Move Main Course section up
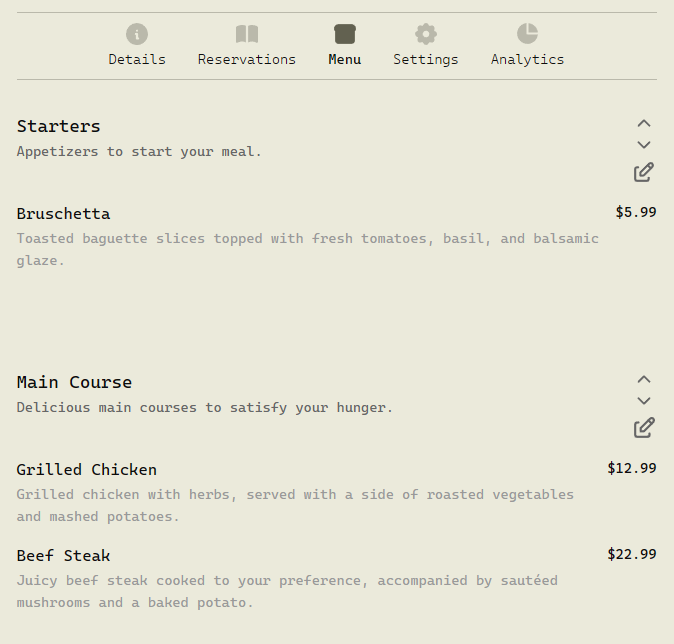Viewport: 674px width, 644px height. (x=644, y=380)
